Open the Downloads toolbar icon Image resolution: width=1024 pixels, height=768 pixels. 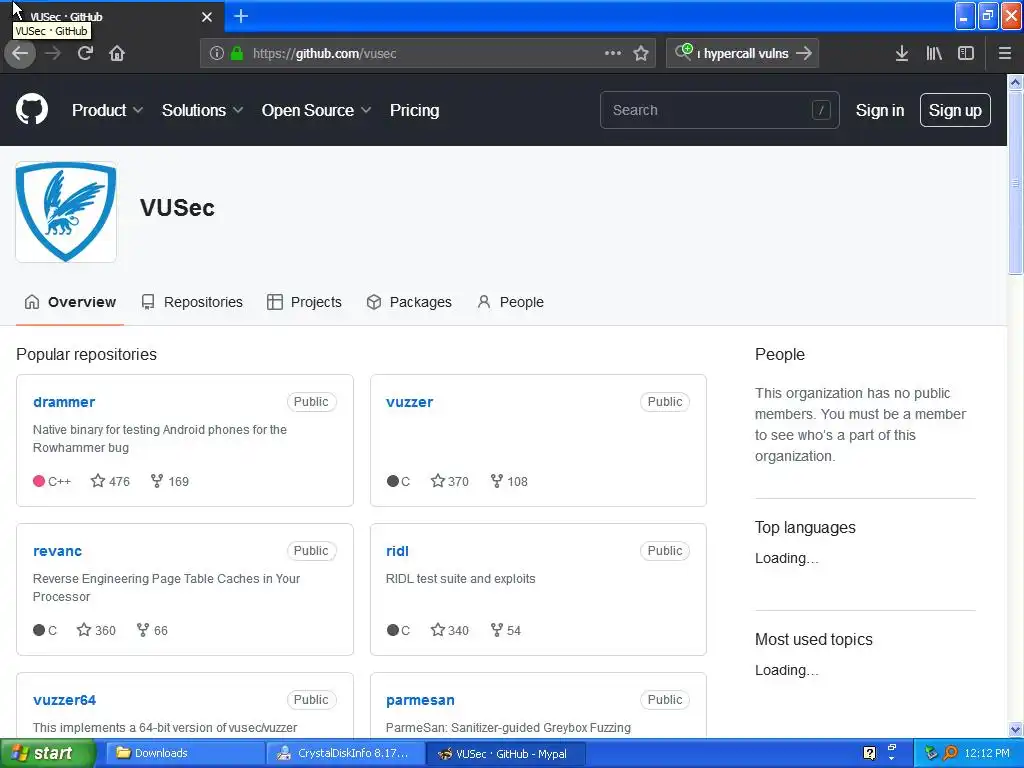pyautogui.click(x=902, y=54)
